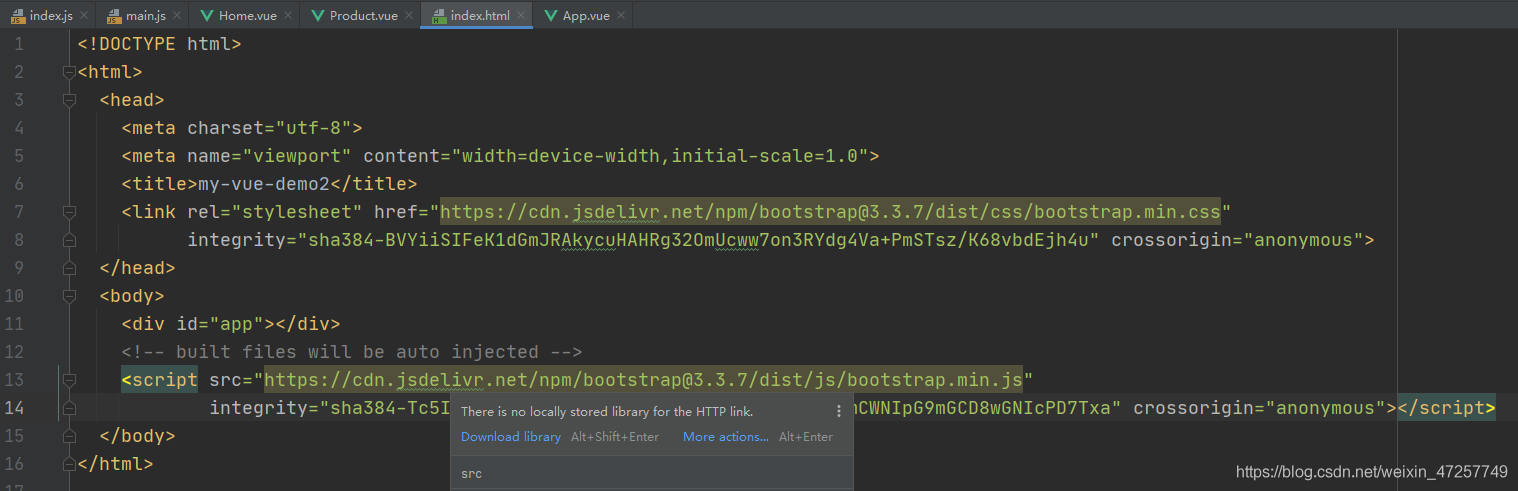
Task: Click the div id="app" element
Action: (x=231, y=324)
